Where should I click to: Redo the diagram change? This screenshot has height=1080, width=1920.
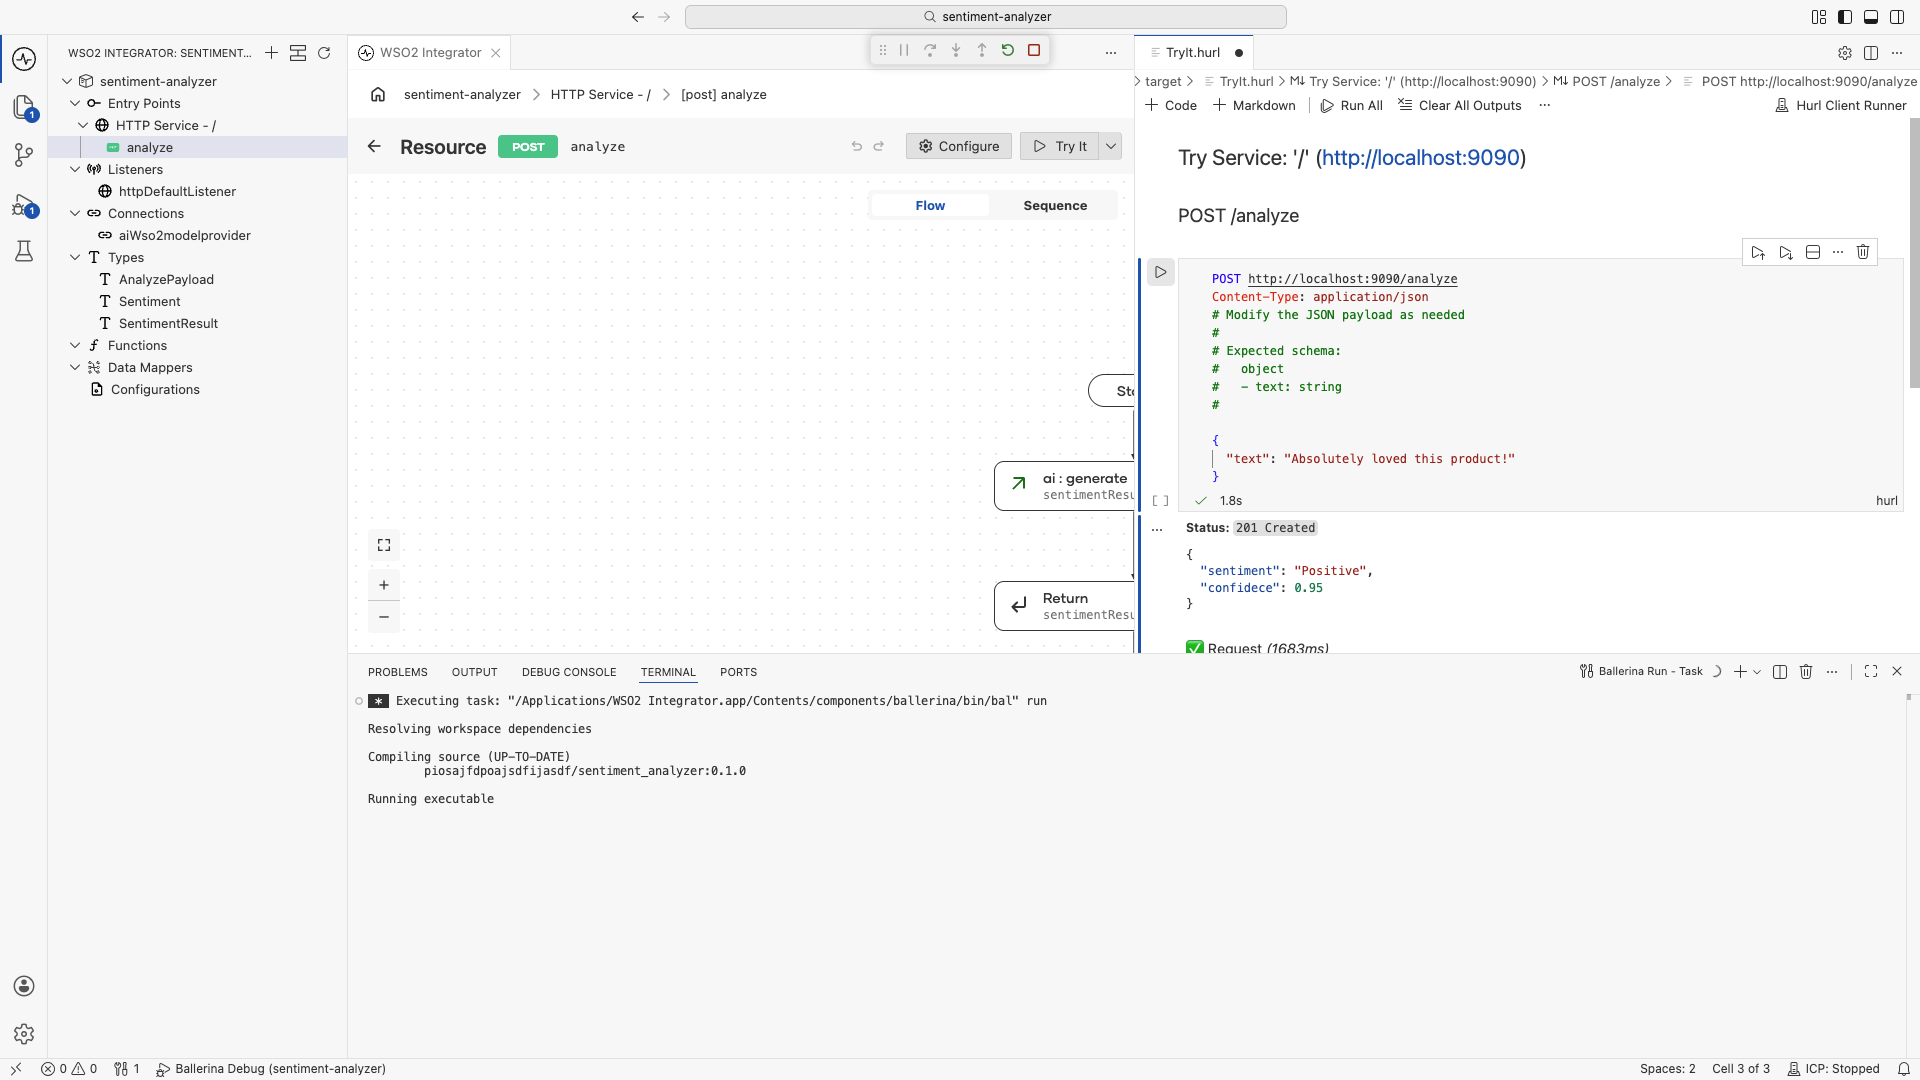pyautogui.click(x=879, y=146)
